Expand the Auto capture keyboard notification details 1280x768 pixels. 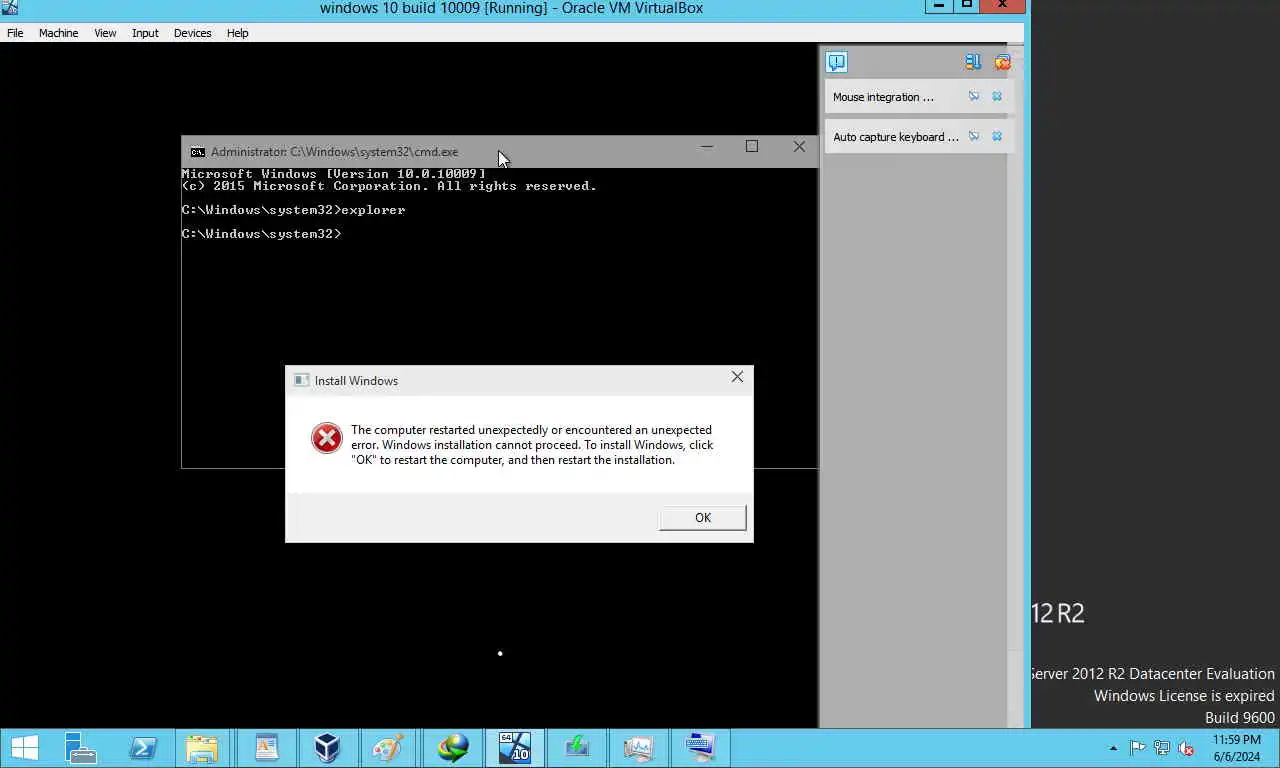(x=973, y=137)
